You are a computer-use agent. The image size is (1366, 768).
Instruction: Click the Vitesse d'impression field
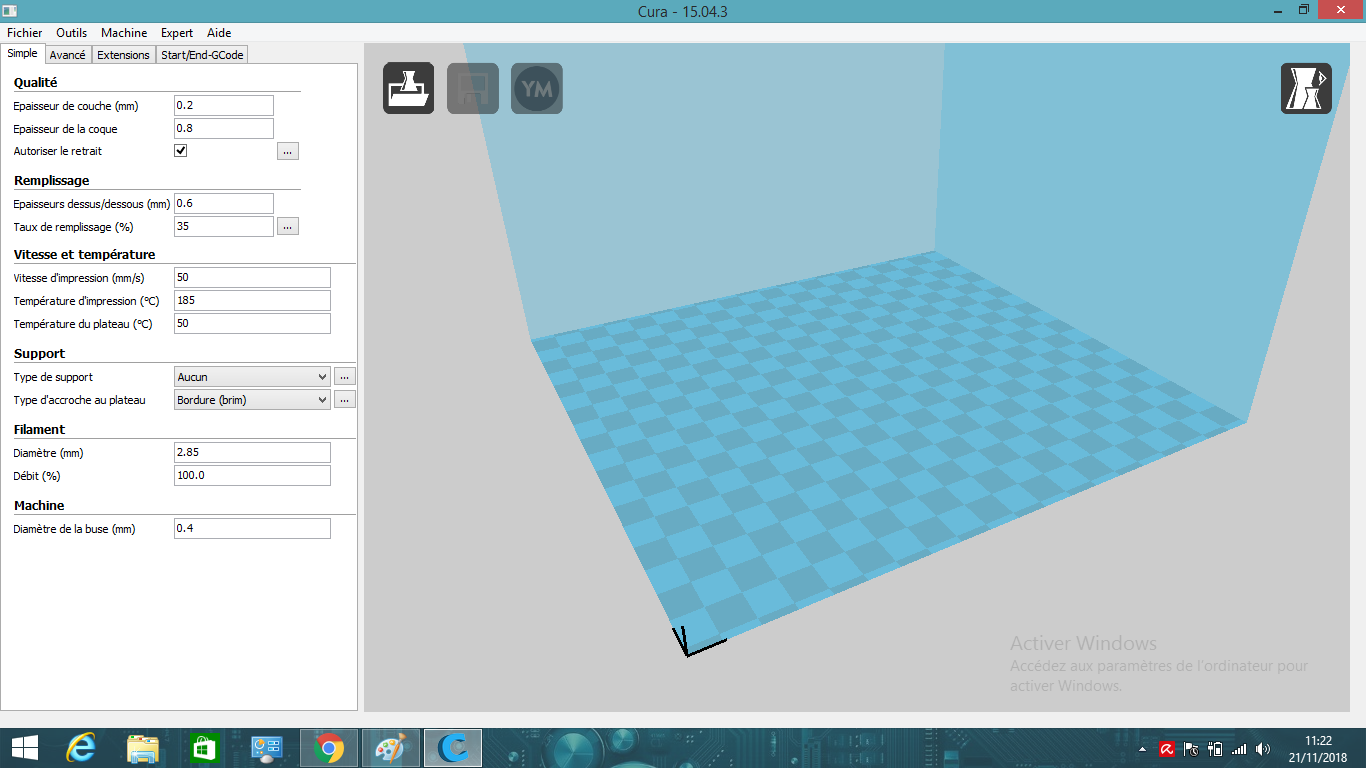point(252,278)
